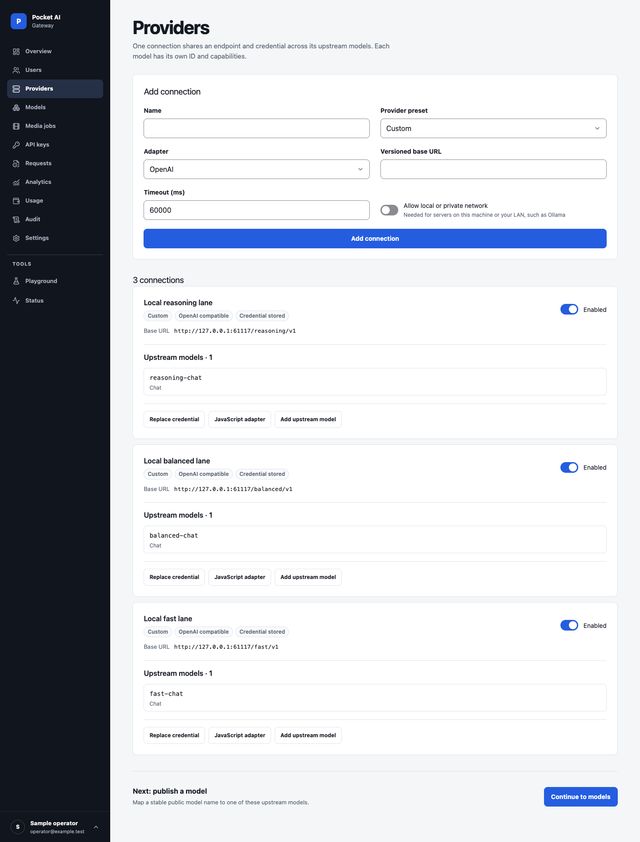
Task: Focus the connection Name input field
Action: tap(257, 128)
